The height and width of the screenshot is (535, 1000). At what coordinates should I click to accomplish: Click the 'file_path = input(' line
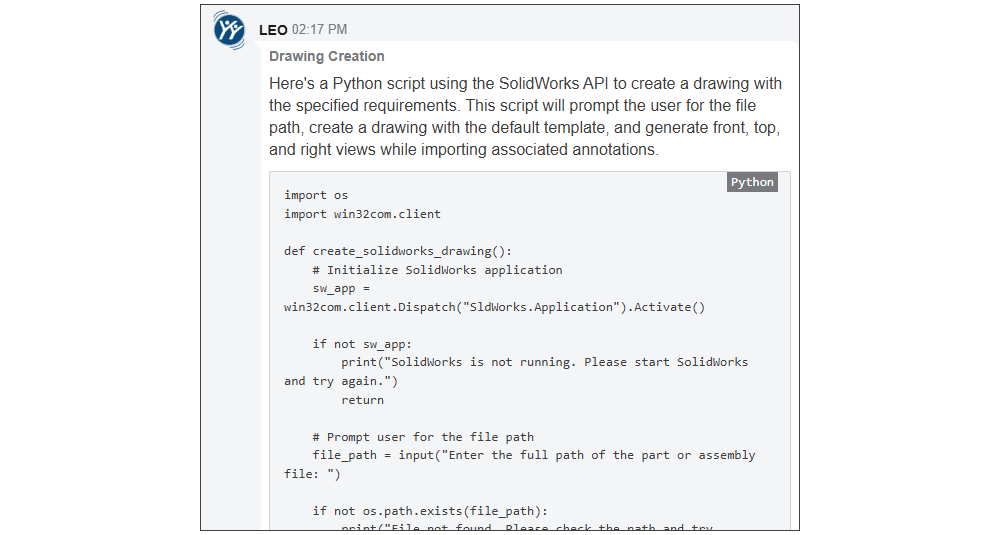tap(534, 455)
